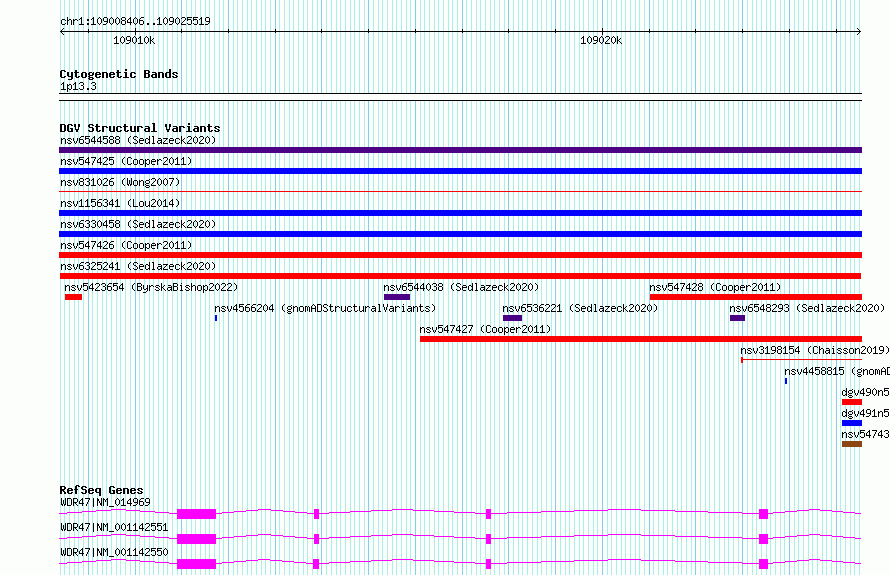Click the blue nsv6330458 variant bar
Screen dimensions: 890x575
click(x=460, y=234)
